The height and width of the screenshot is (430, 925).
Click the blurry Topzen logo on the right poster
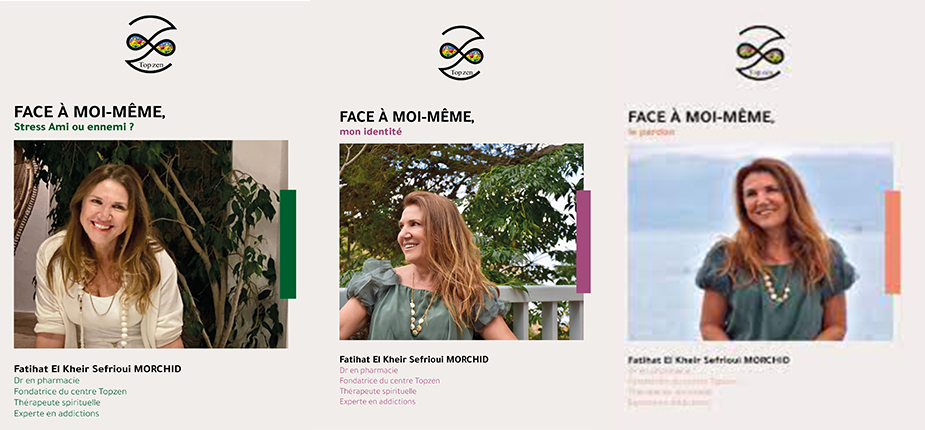(x=760, y=52)
